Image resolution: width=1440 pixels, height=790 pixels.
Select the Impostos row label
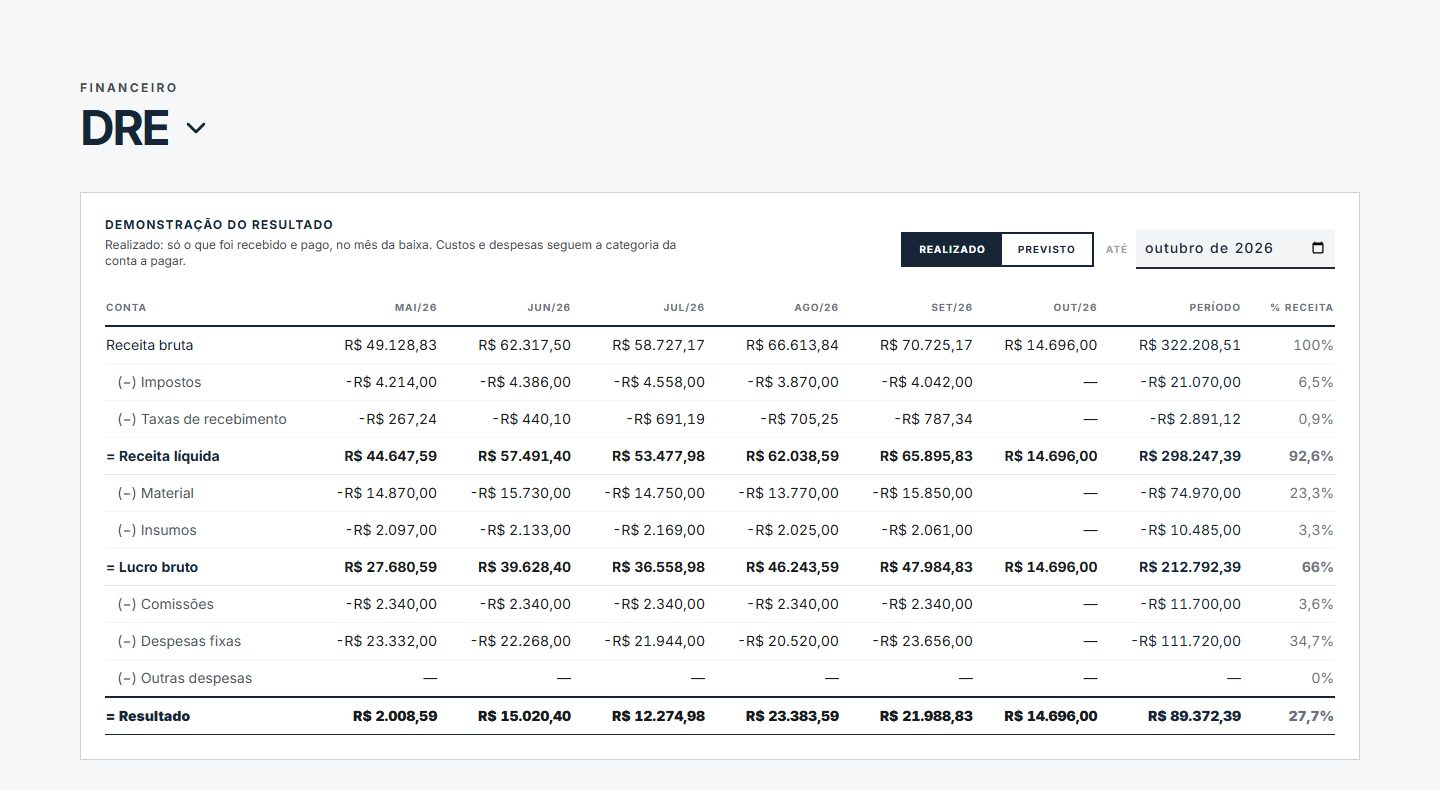(159, 382)
